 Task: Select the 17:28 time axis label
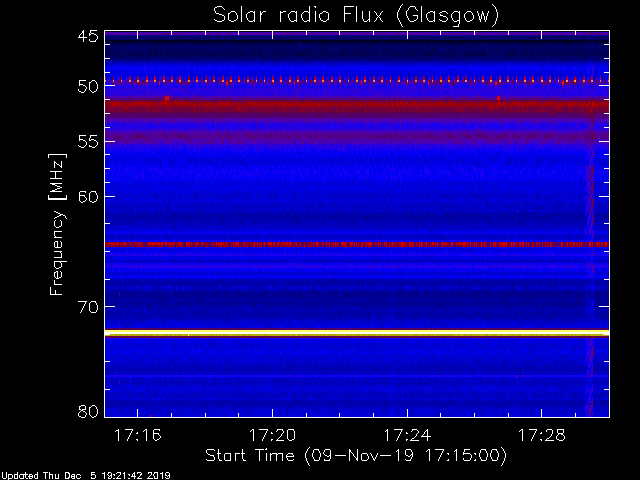[542, 436]
